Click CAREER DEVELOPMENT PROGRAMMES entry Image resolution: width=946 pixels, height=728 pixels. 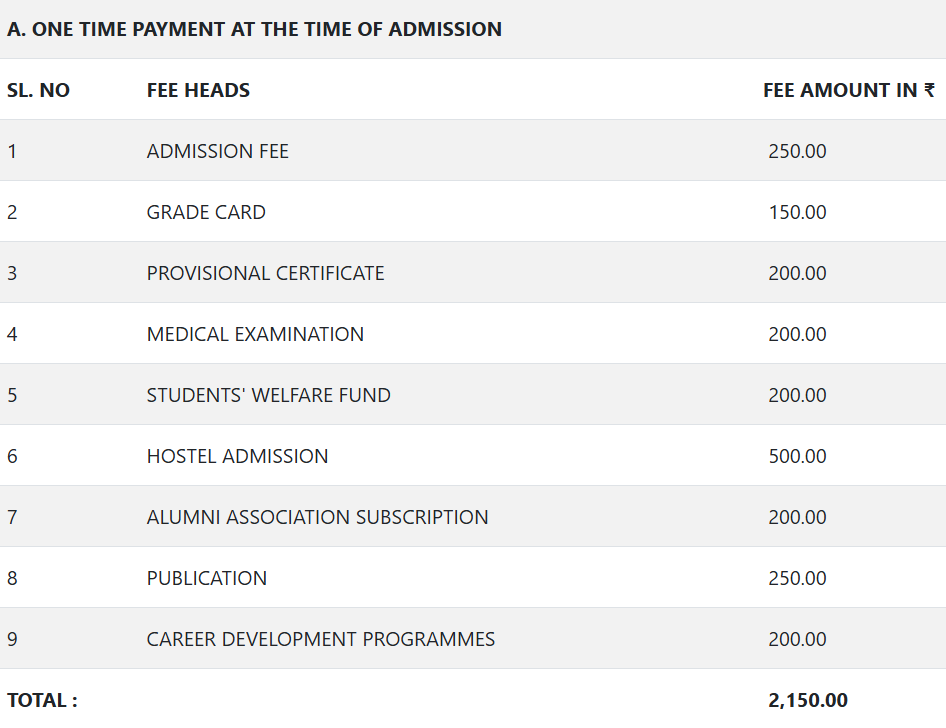(x=320, y=639)
